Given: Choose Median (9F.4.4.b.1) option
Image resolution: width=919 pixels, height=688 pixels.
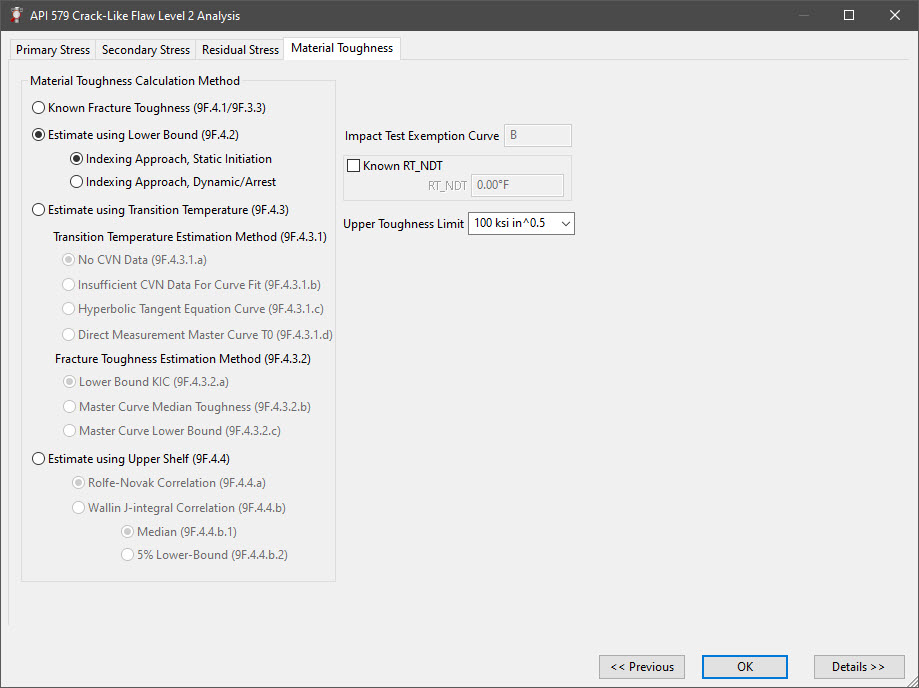Looking at the screenshot, I should click(179, 532).
